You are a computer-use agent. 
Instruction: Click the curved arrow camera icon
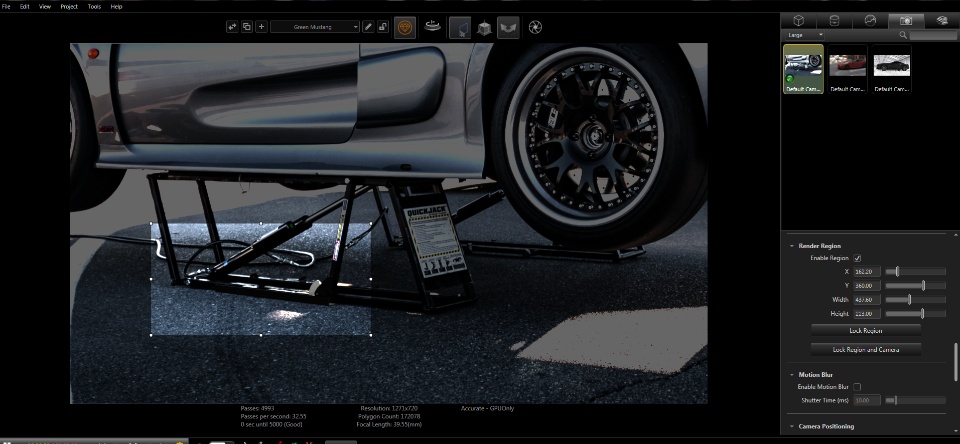click(508, 28)
